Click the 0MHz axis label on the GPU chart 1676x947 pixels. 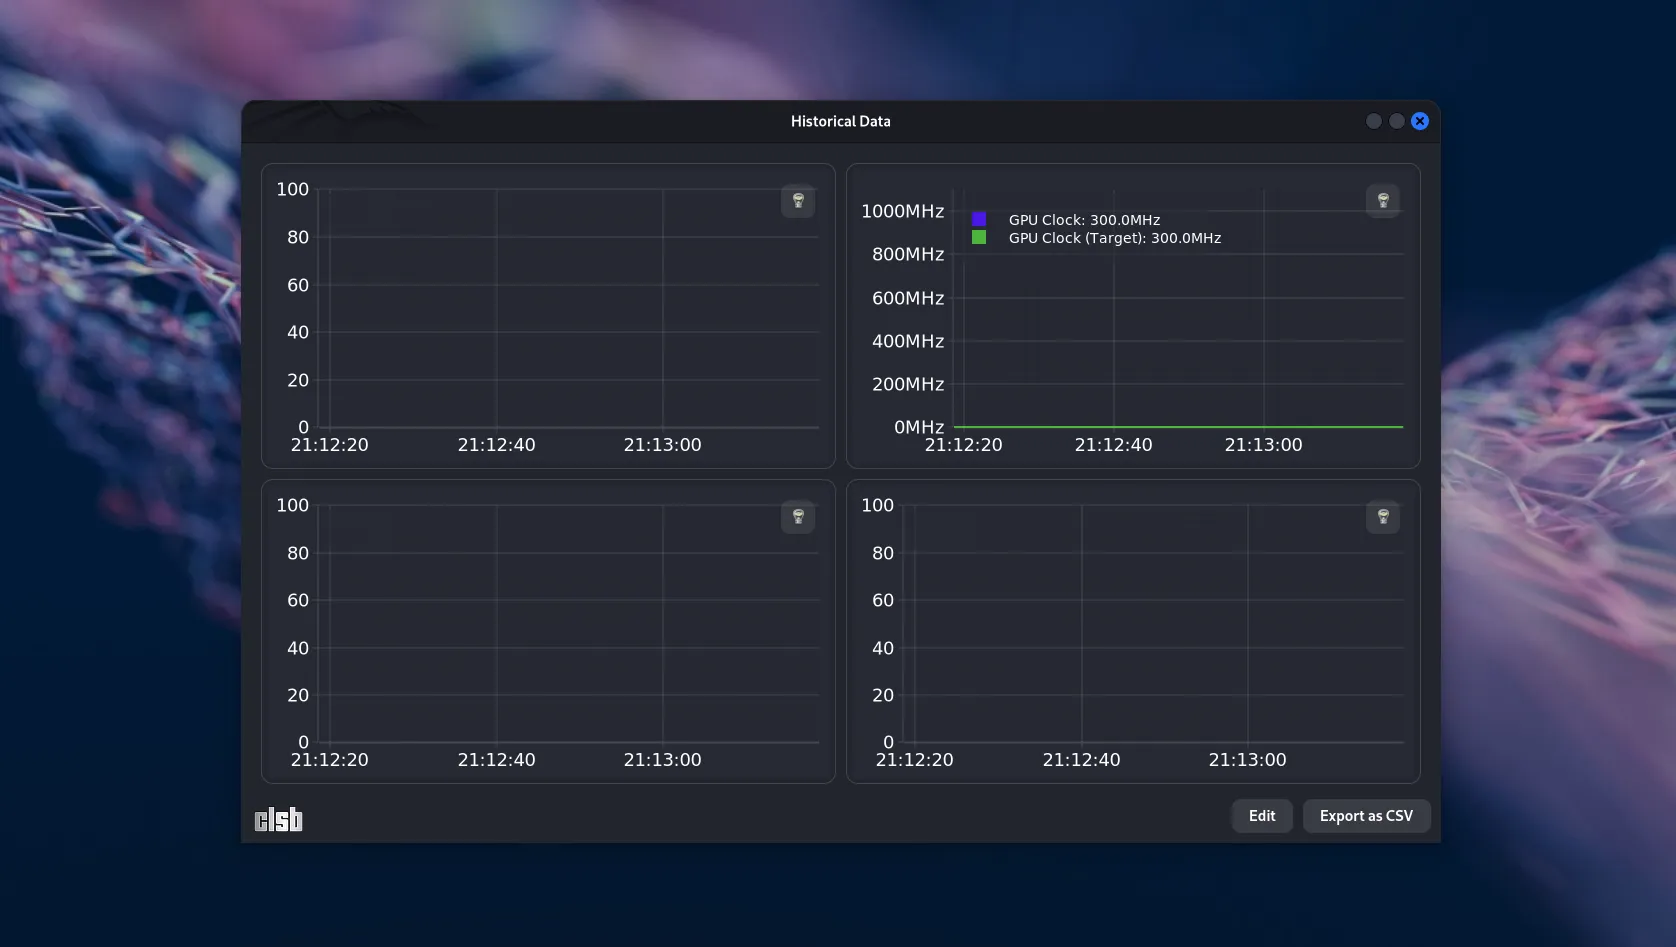pos(918,427)
